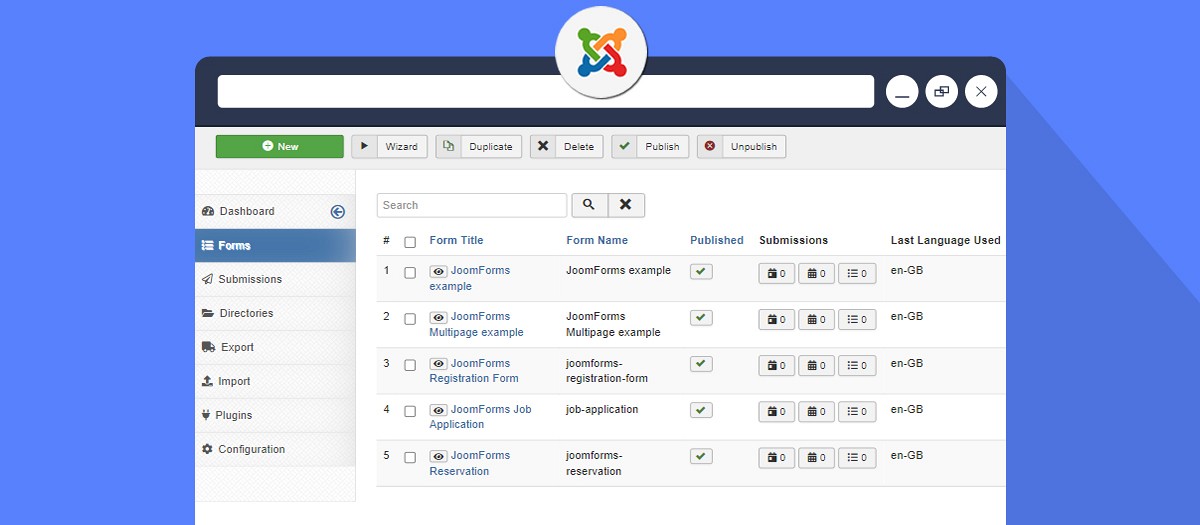View today's submissions for Reservation form
The width and height of the screenshot is (1200, 525).
(777, 458)
